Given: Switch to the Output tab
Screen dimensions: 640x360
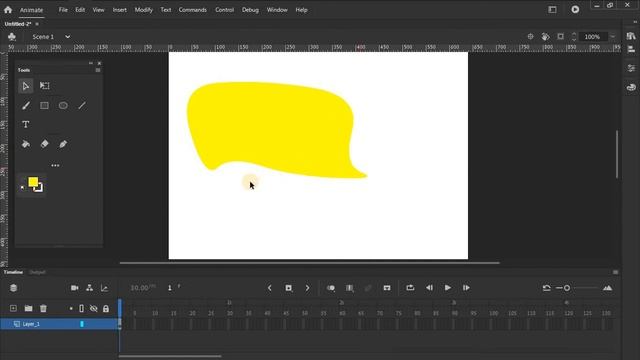Looking at the screenshot, I should tap(37, 272).
